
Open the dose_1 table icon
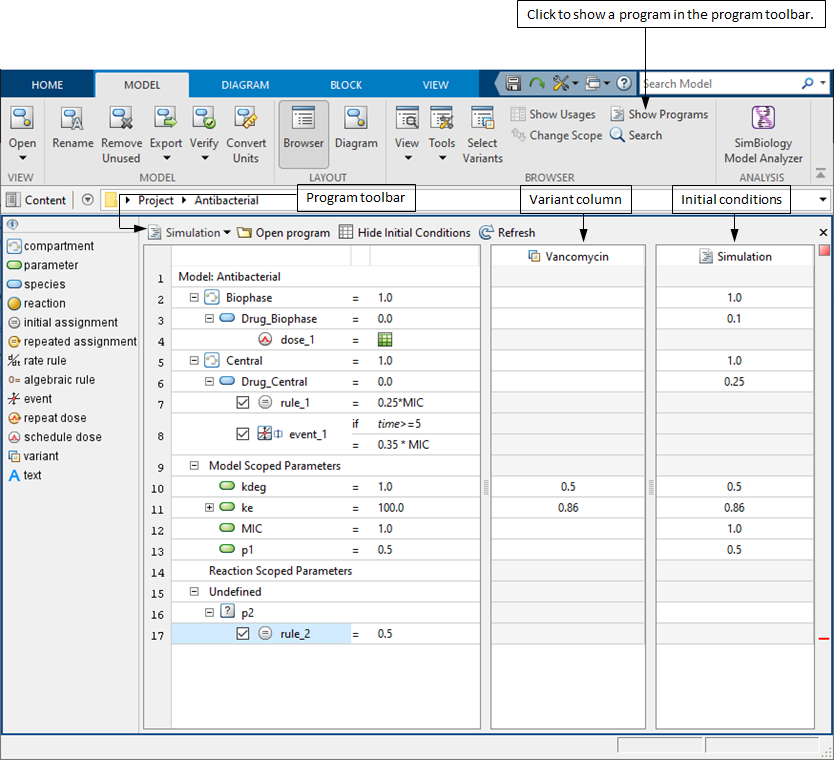(385, 340)
